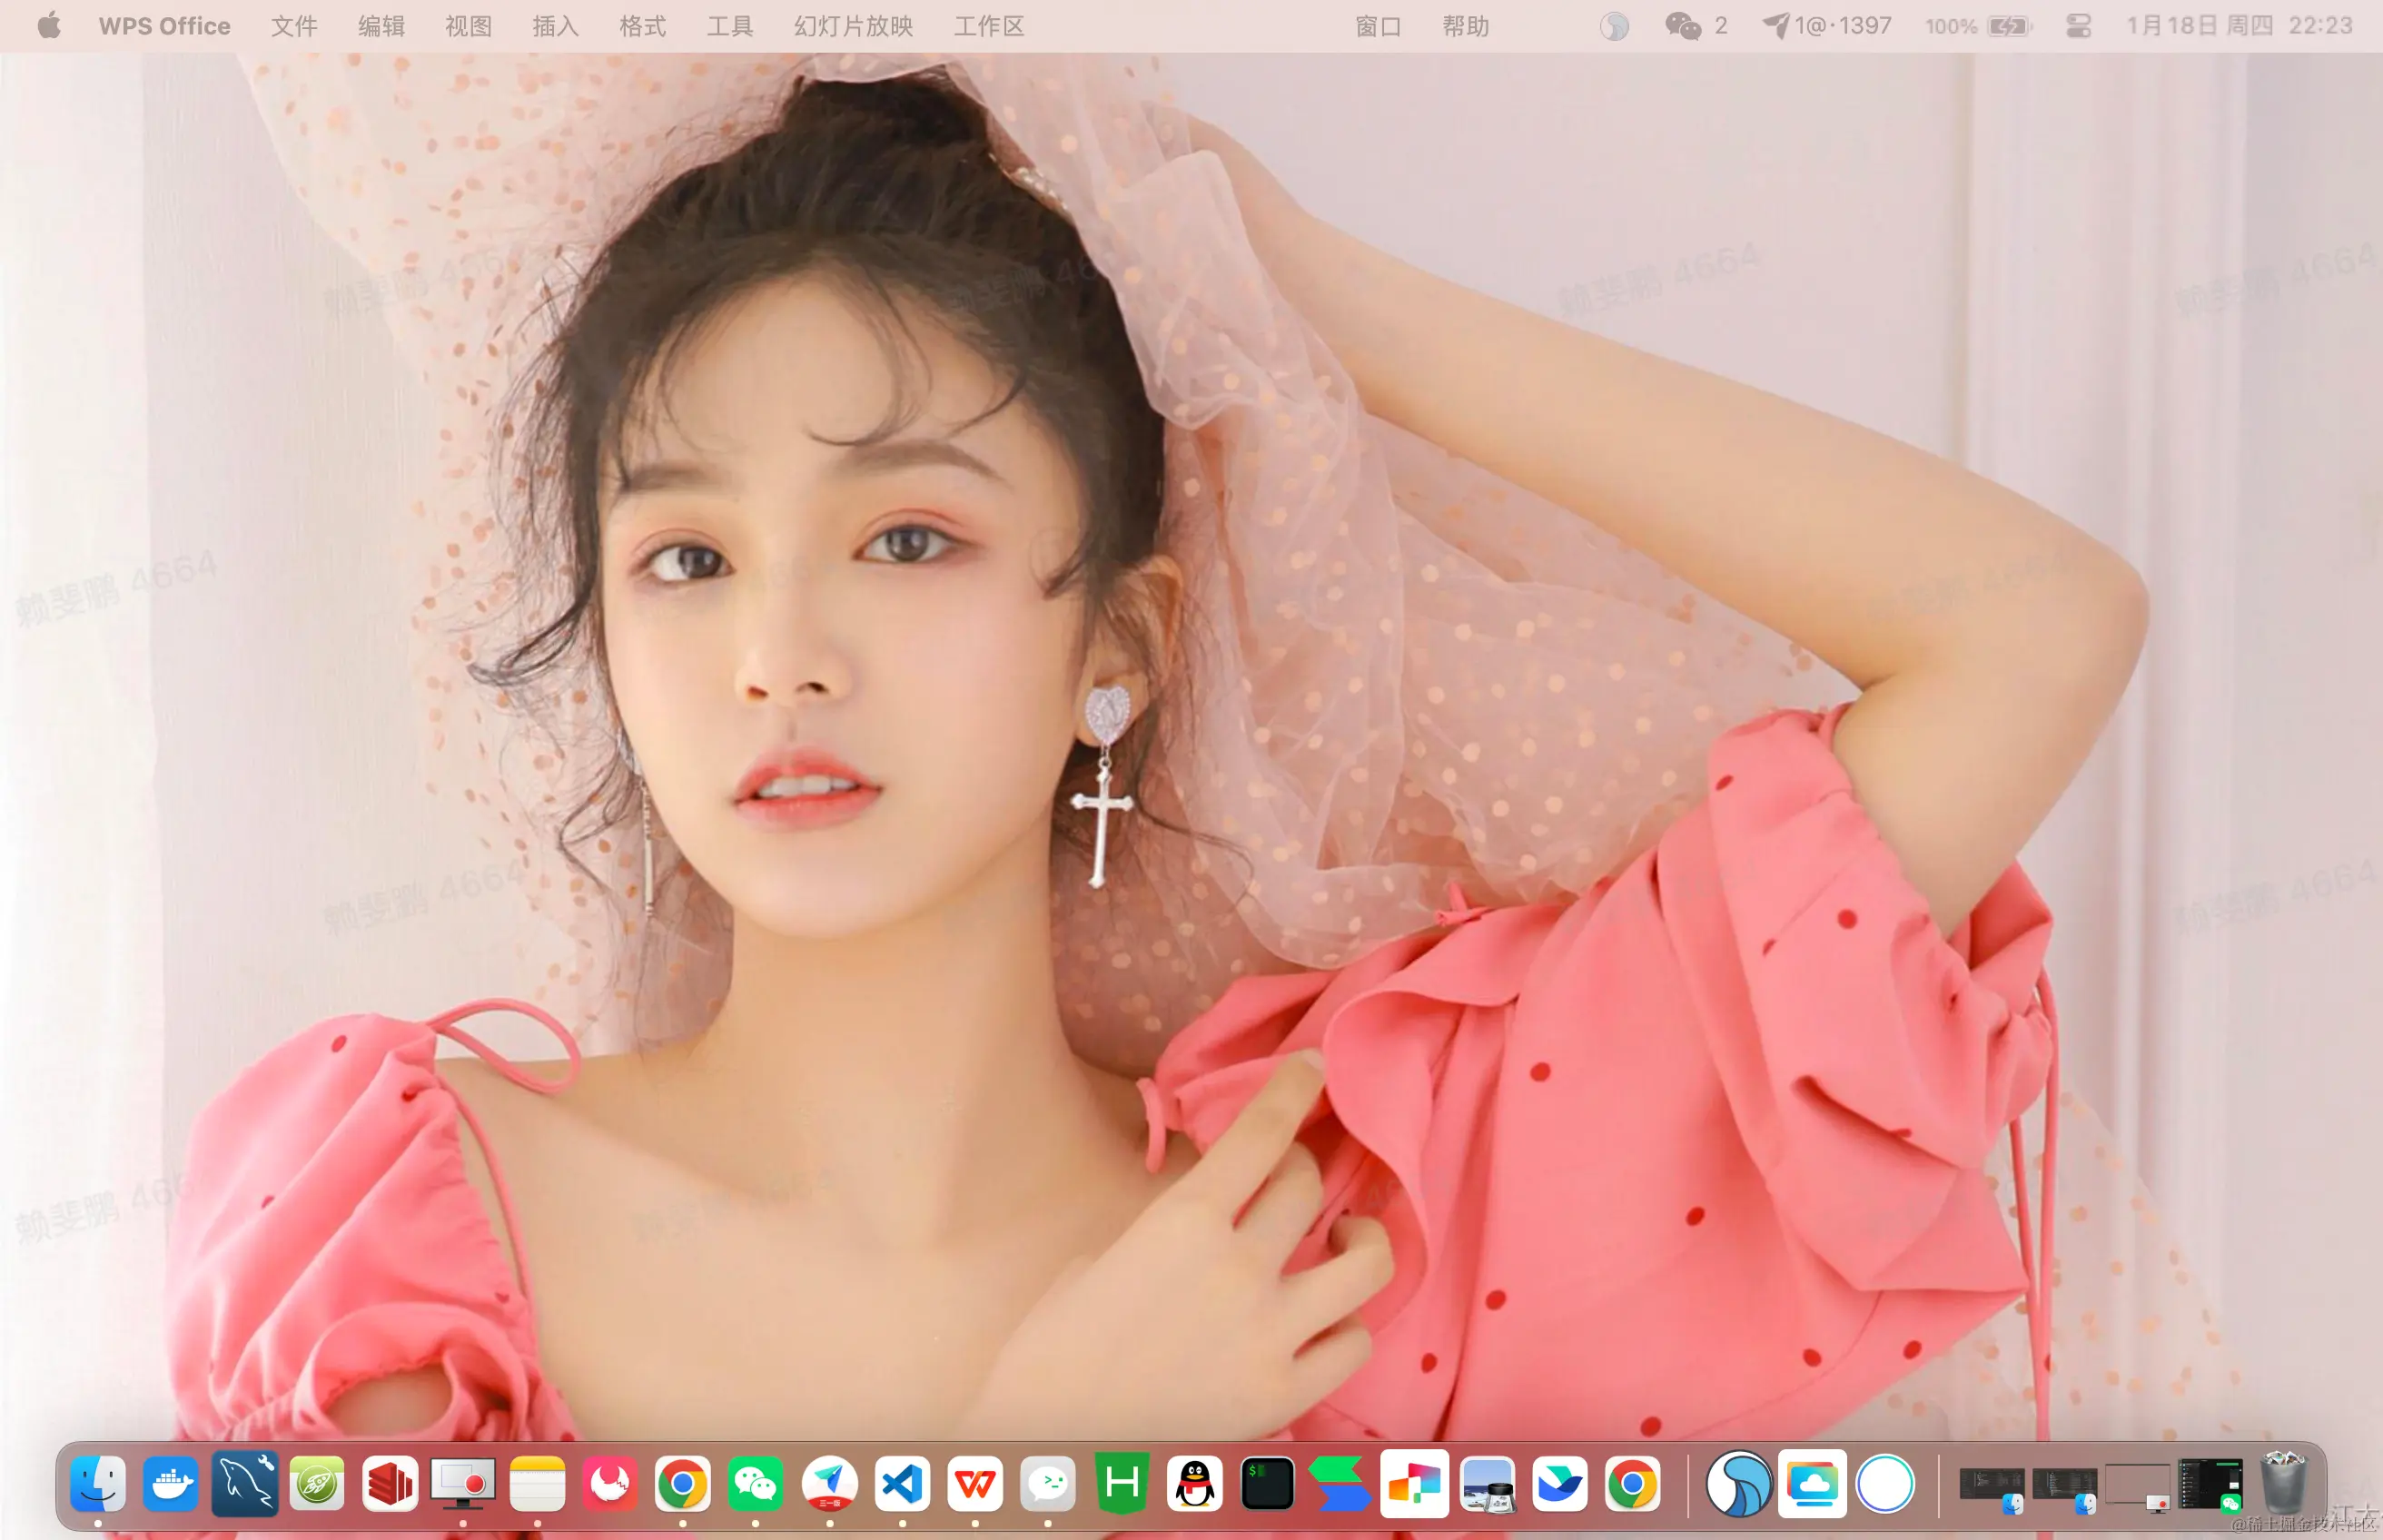Launch the QQ penguin app

tap(1194, 1484)
